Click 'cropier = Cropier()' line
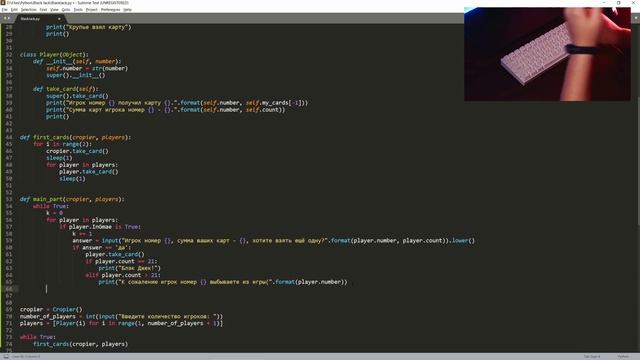 (51, 309)
